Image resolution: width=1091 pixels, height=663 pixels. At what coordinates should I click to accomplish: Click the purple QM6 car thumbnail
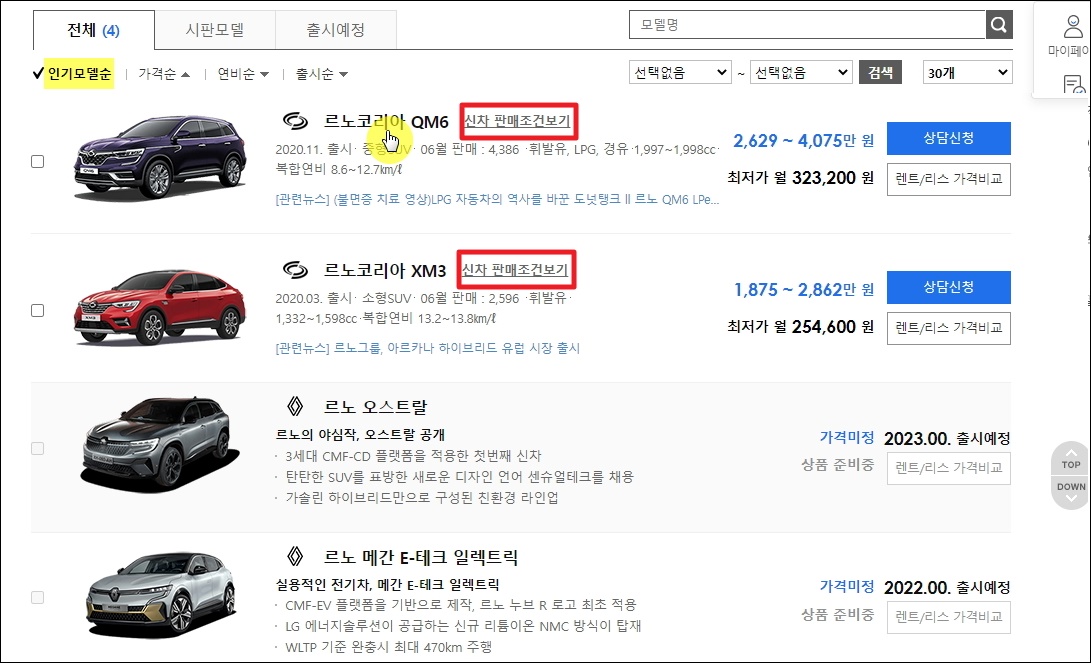point(160,157)
